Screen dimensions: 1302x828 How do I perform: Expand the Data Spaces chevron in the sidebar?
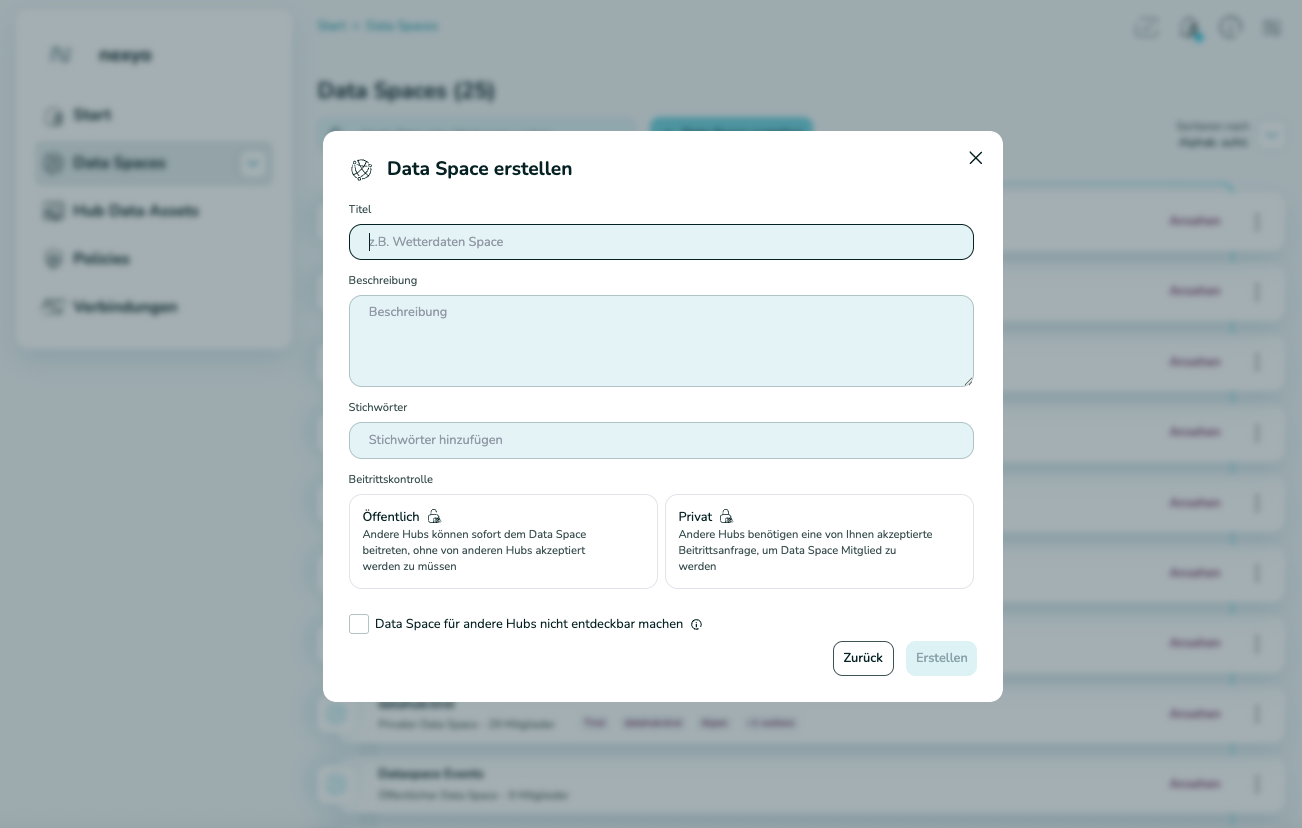tap(253, 163)
